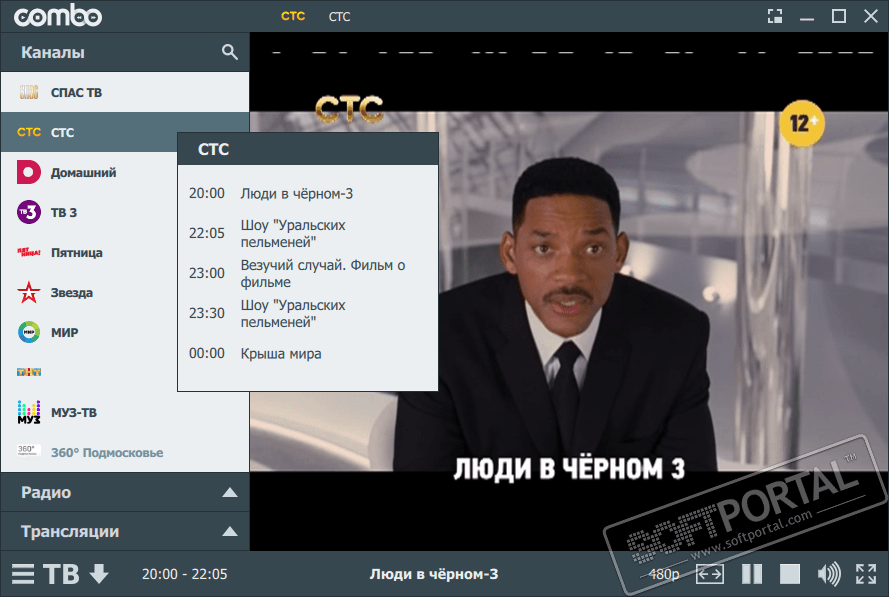
Task: Expand the Трансляции section
Action: pos(125,531)
